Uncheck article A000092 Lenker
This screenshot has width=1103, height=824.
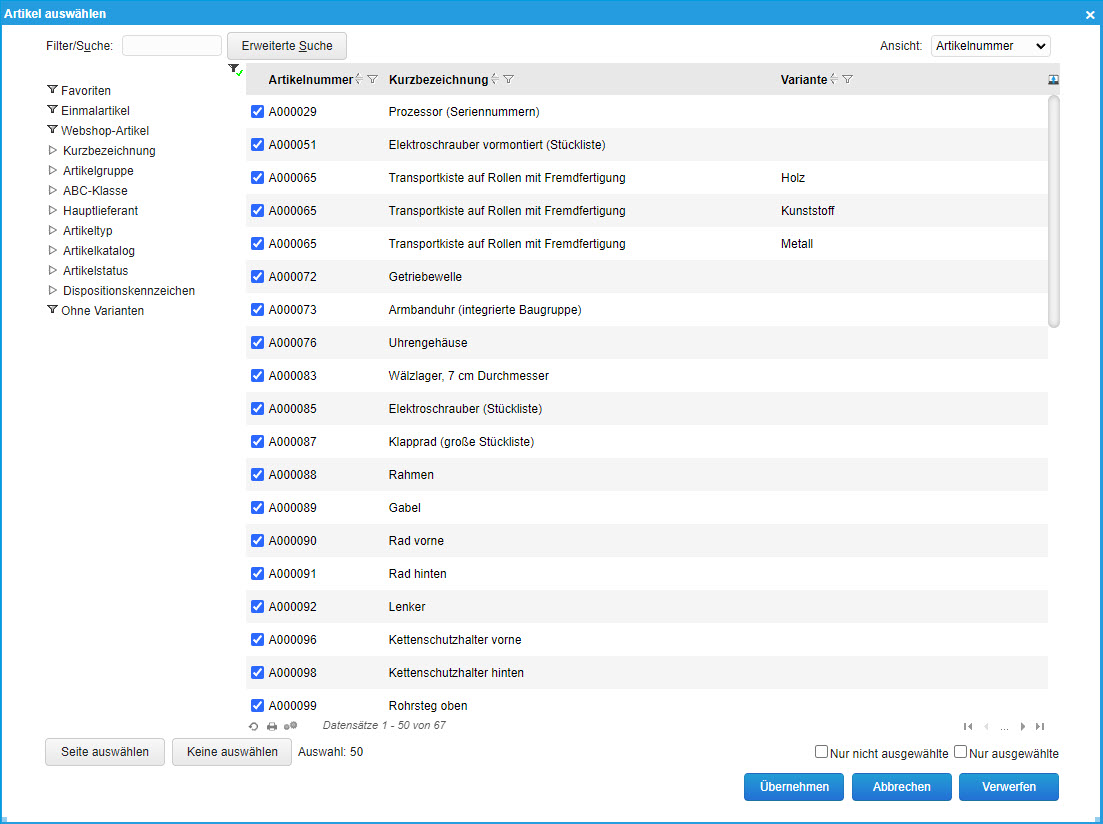[x=257, y=607]
